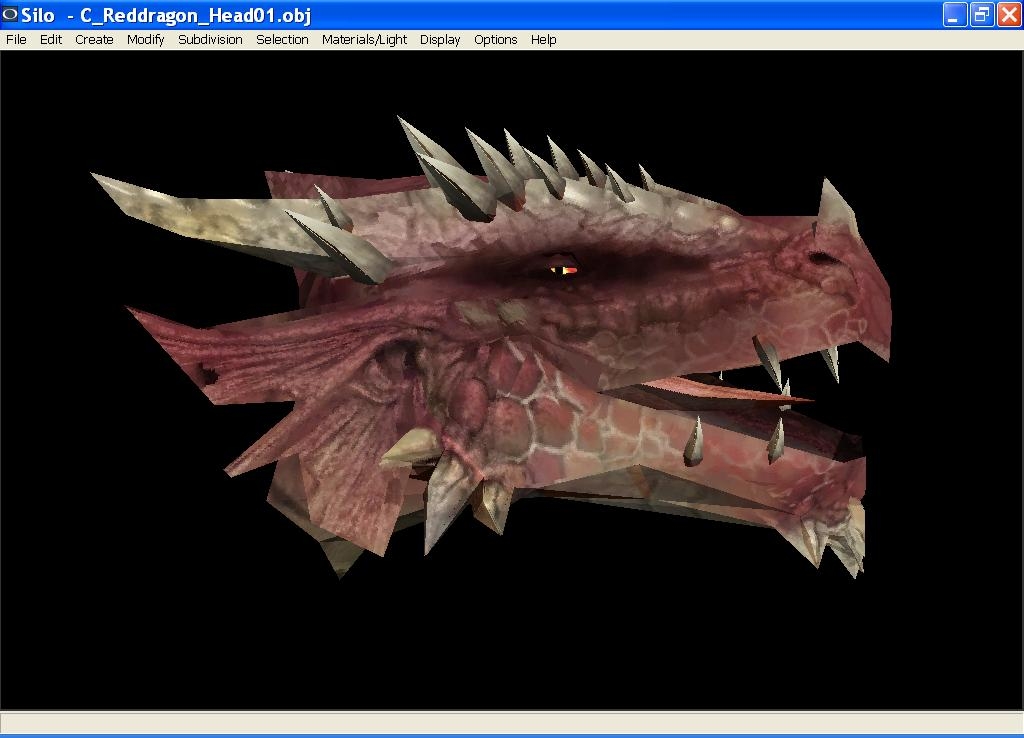Close the Silo window
Screen dimensions: 1024x738
pyautogui.click(x=1008, y=15)
